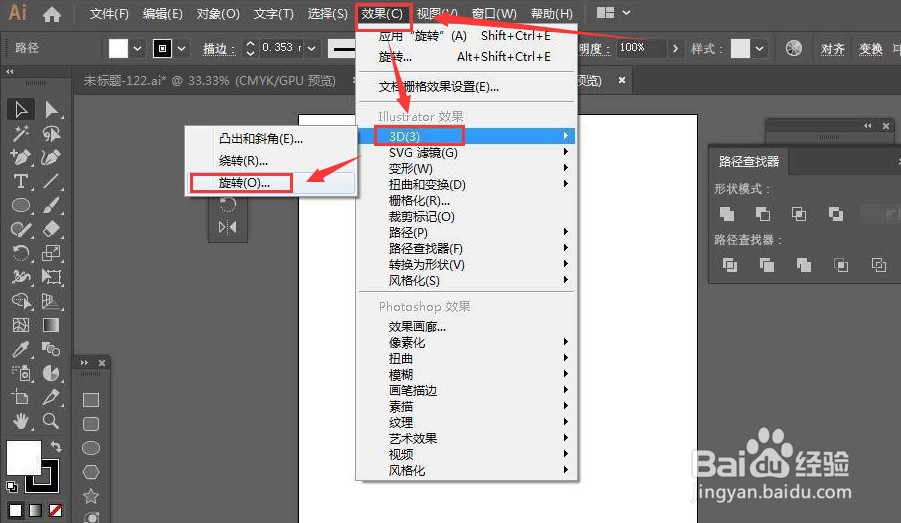This screenshot has height=523, width=901.
Task: Select the Rotate tool in main toolbar
Action: [x=21, y=253]
